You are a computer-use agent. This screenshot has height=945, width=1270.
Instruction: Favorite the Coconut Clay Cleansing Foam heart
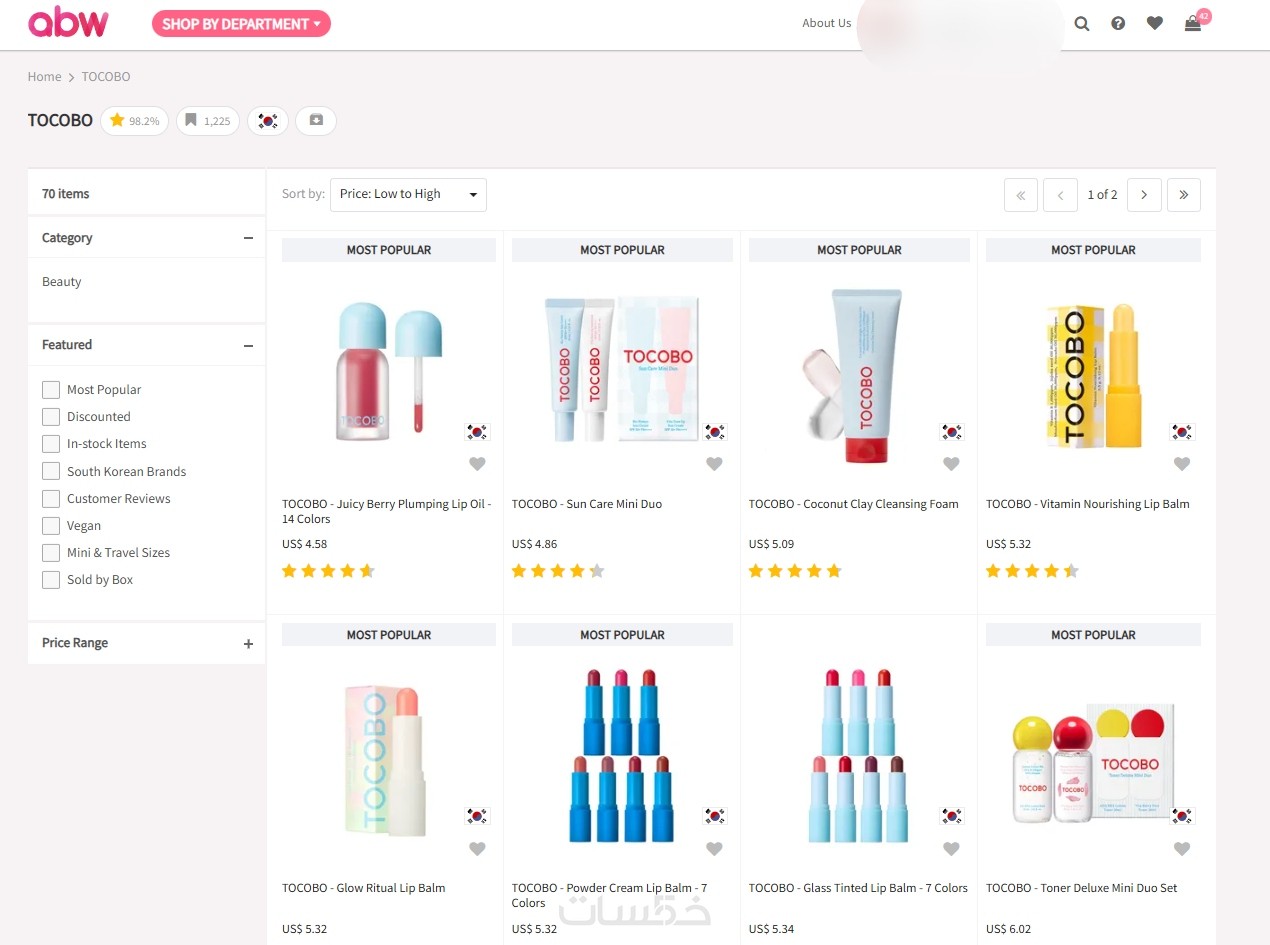pyautogui.click(x=951, y=464)
